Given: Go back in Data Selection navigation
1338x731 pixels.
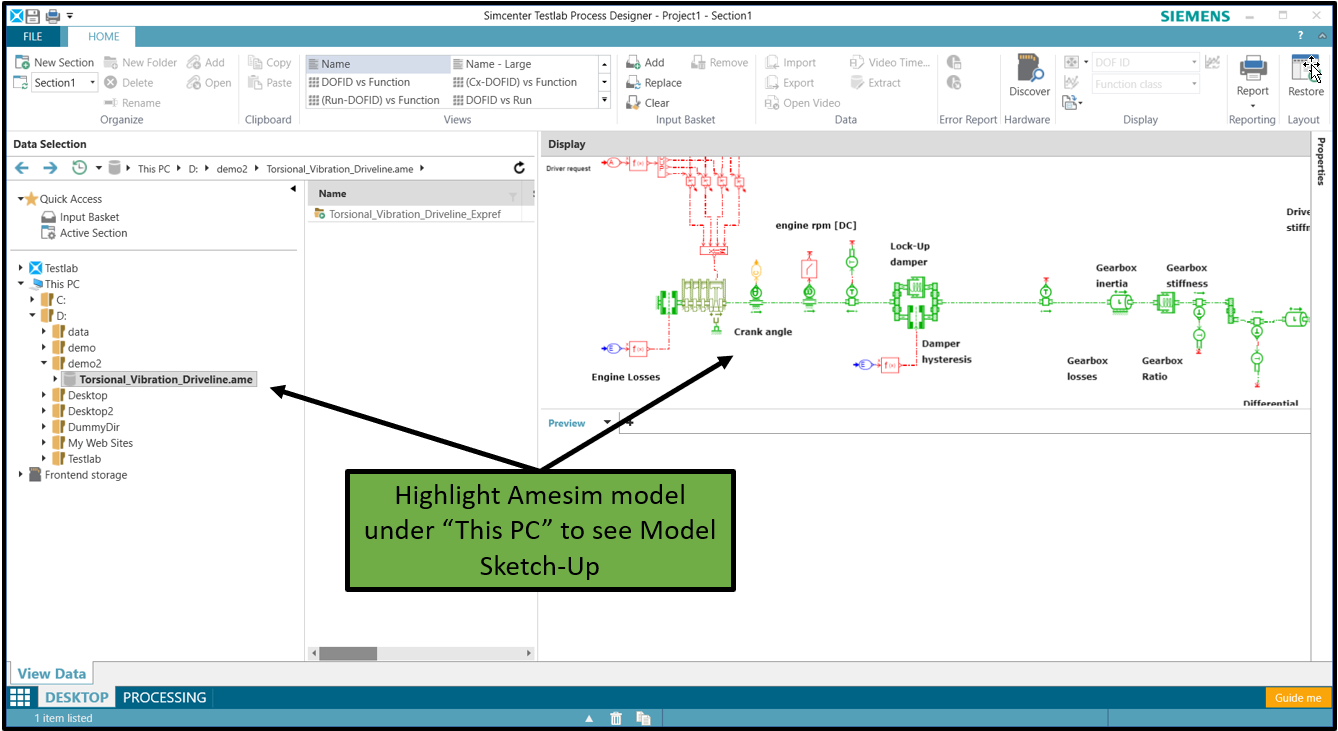Looking at the screenshot, I should point(22,168).
